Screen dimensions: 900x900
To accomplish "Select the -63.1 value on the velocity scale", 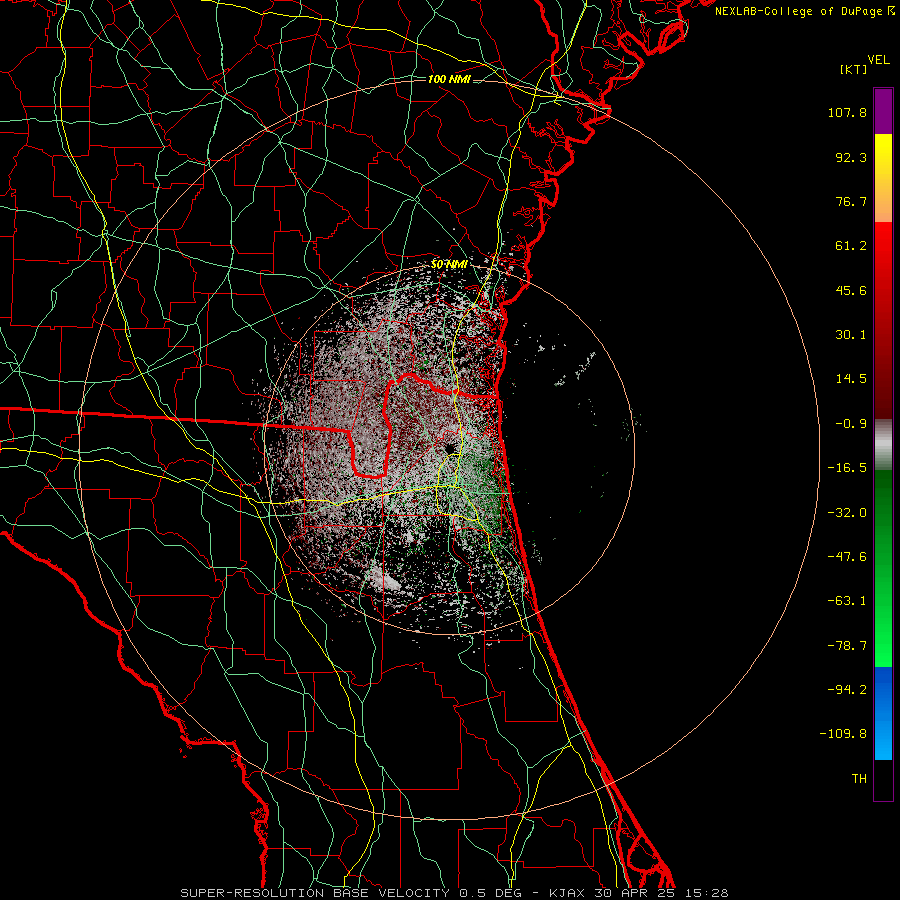I will 847,601.
